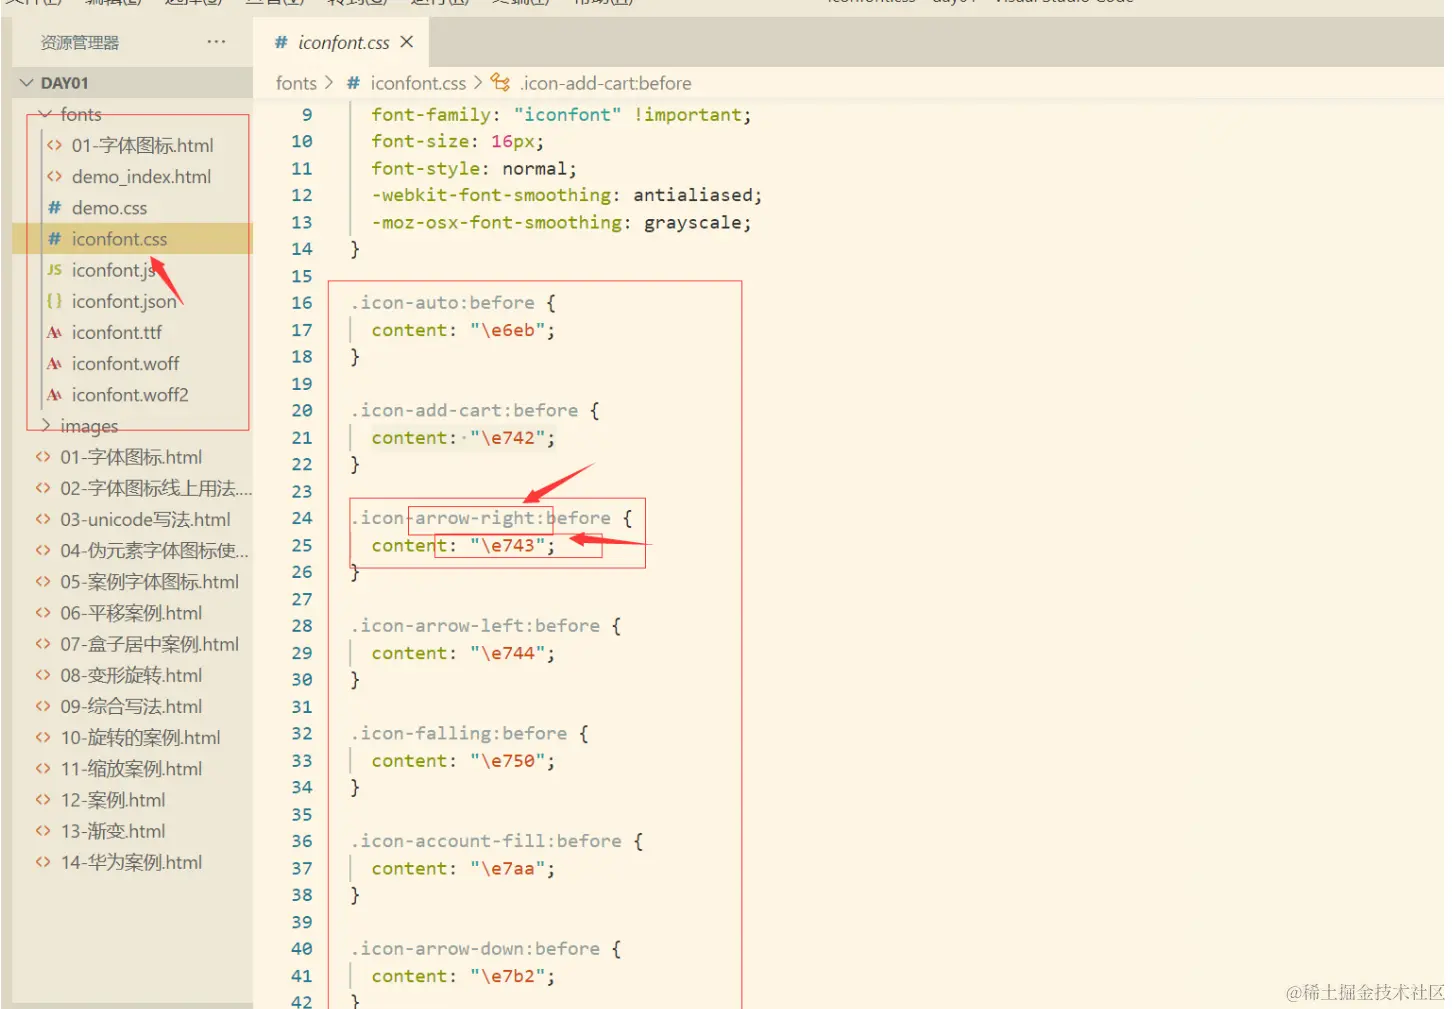Place cursor on .icon-arrow-left:before selector

[475, 626]
